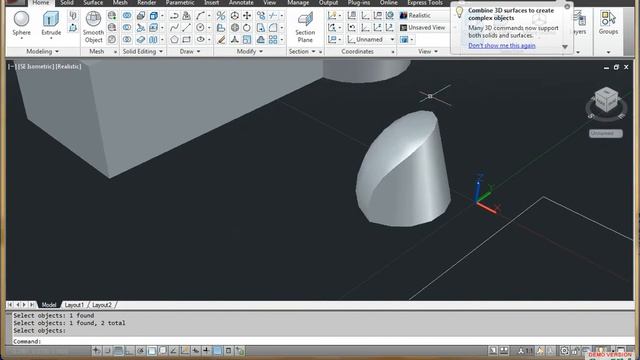Open the Realistic visual style dropdown
This screenshot has height=360, width=640.
click(x=423, y=16)
